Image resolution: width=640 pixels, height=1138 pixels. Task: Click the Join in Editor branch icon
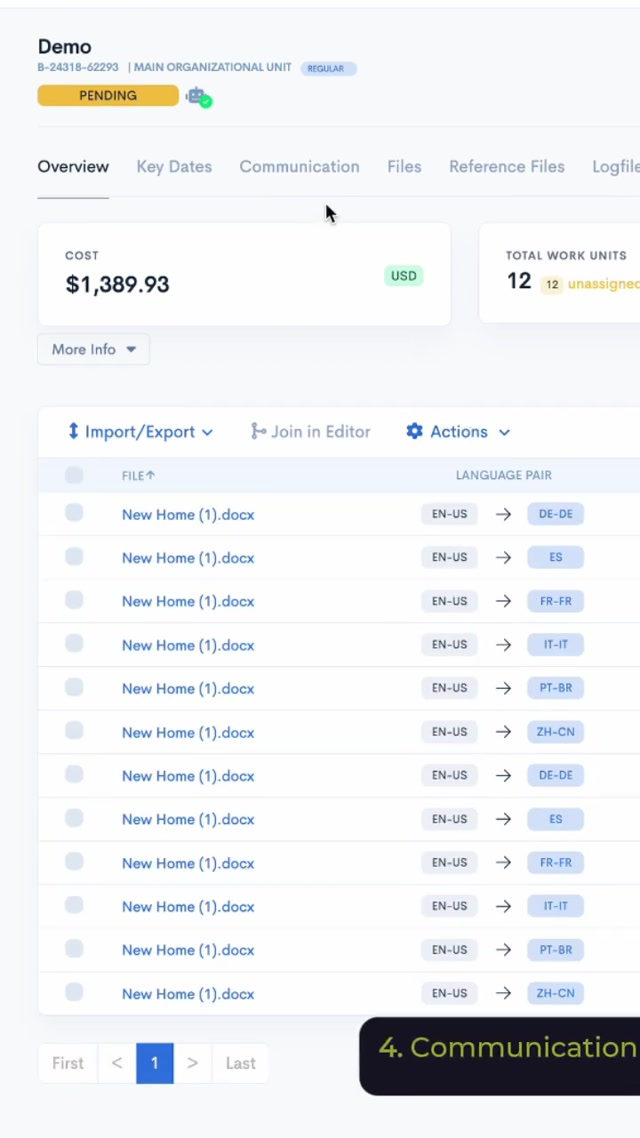[258, 431]
